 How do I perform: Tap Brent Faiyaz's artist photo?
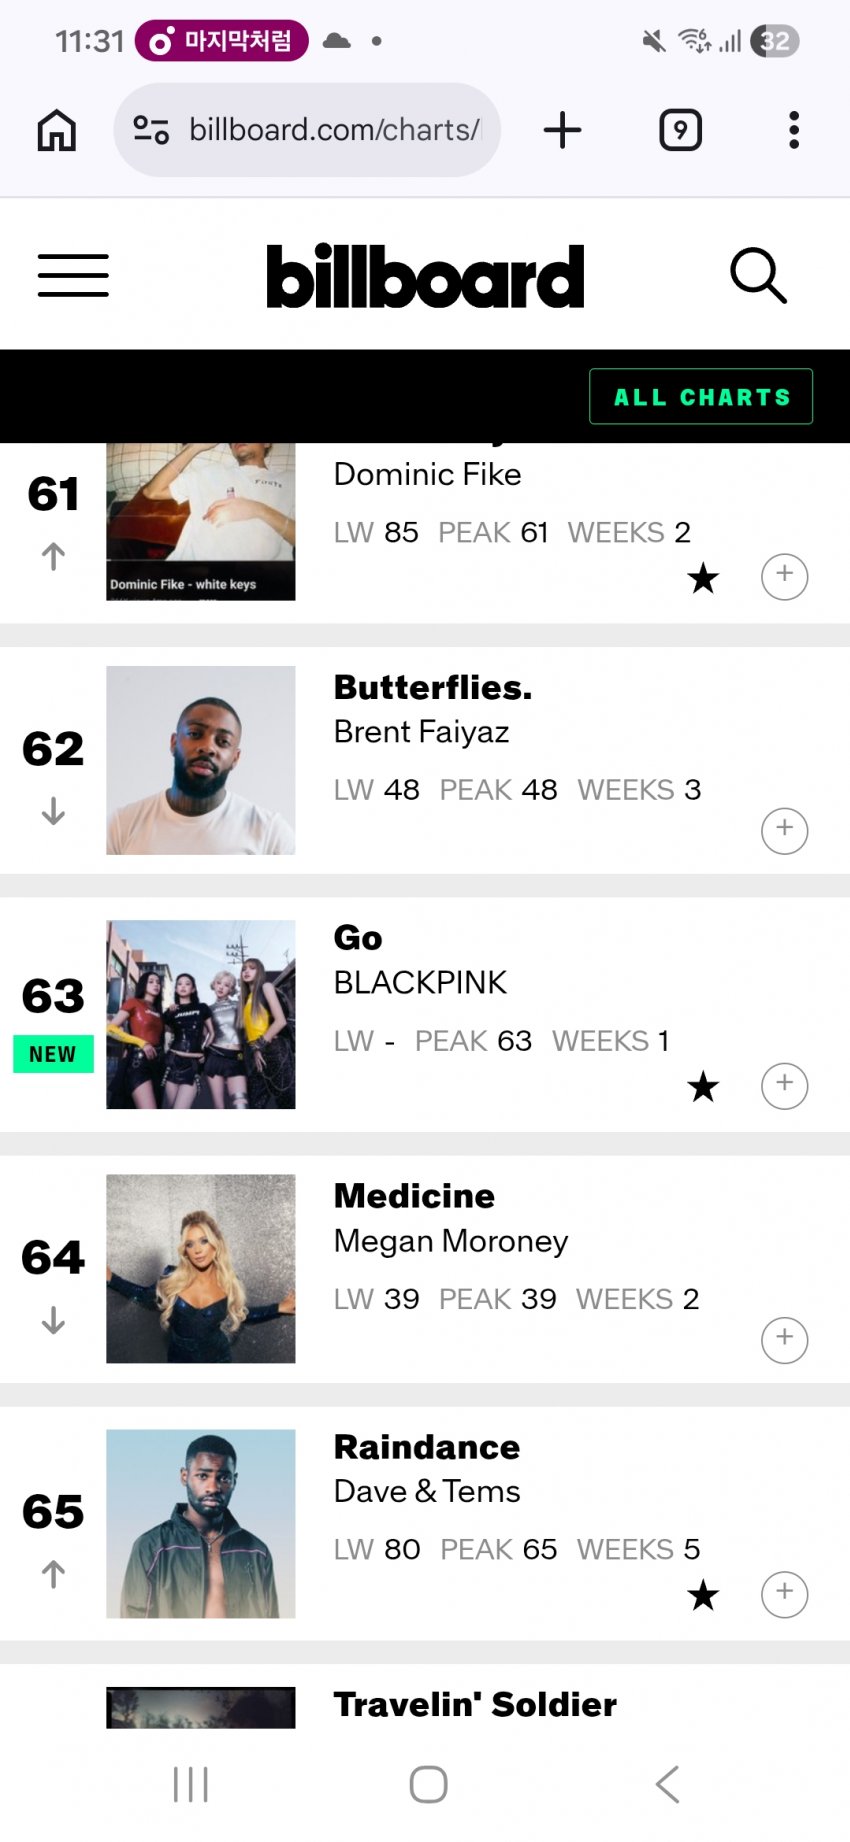(201, 760)
